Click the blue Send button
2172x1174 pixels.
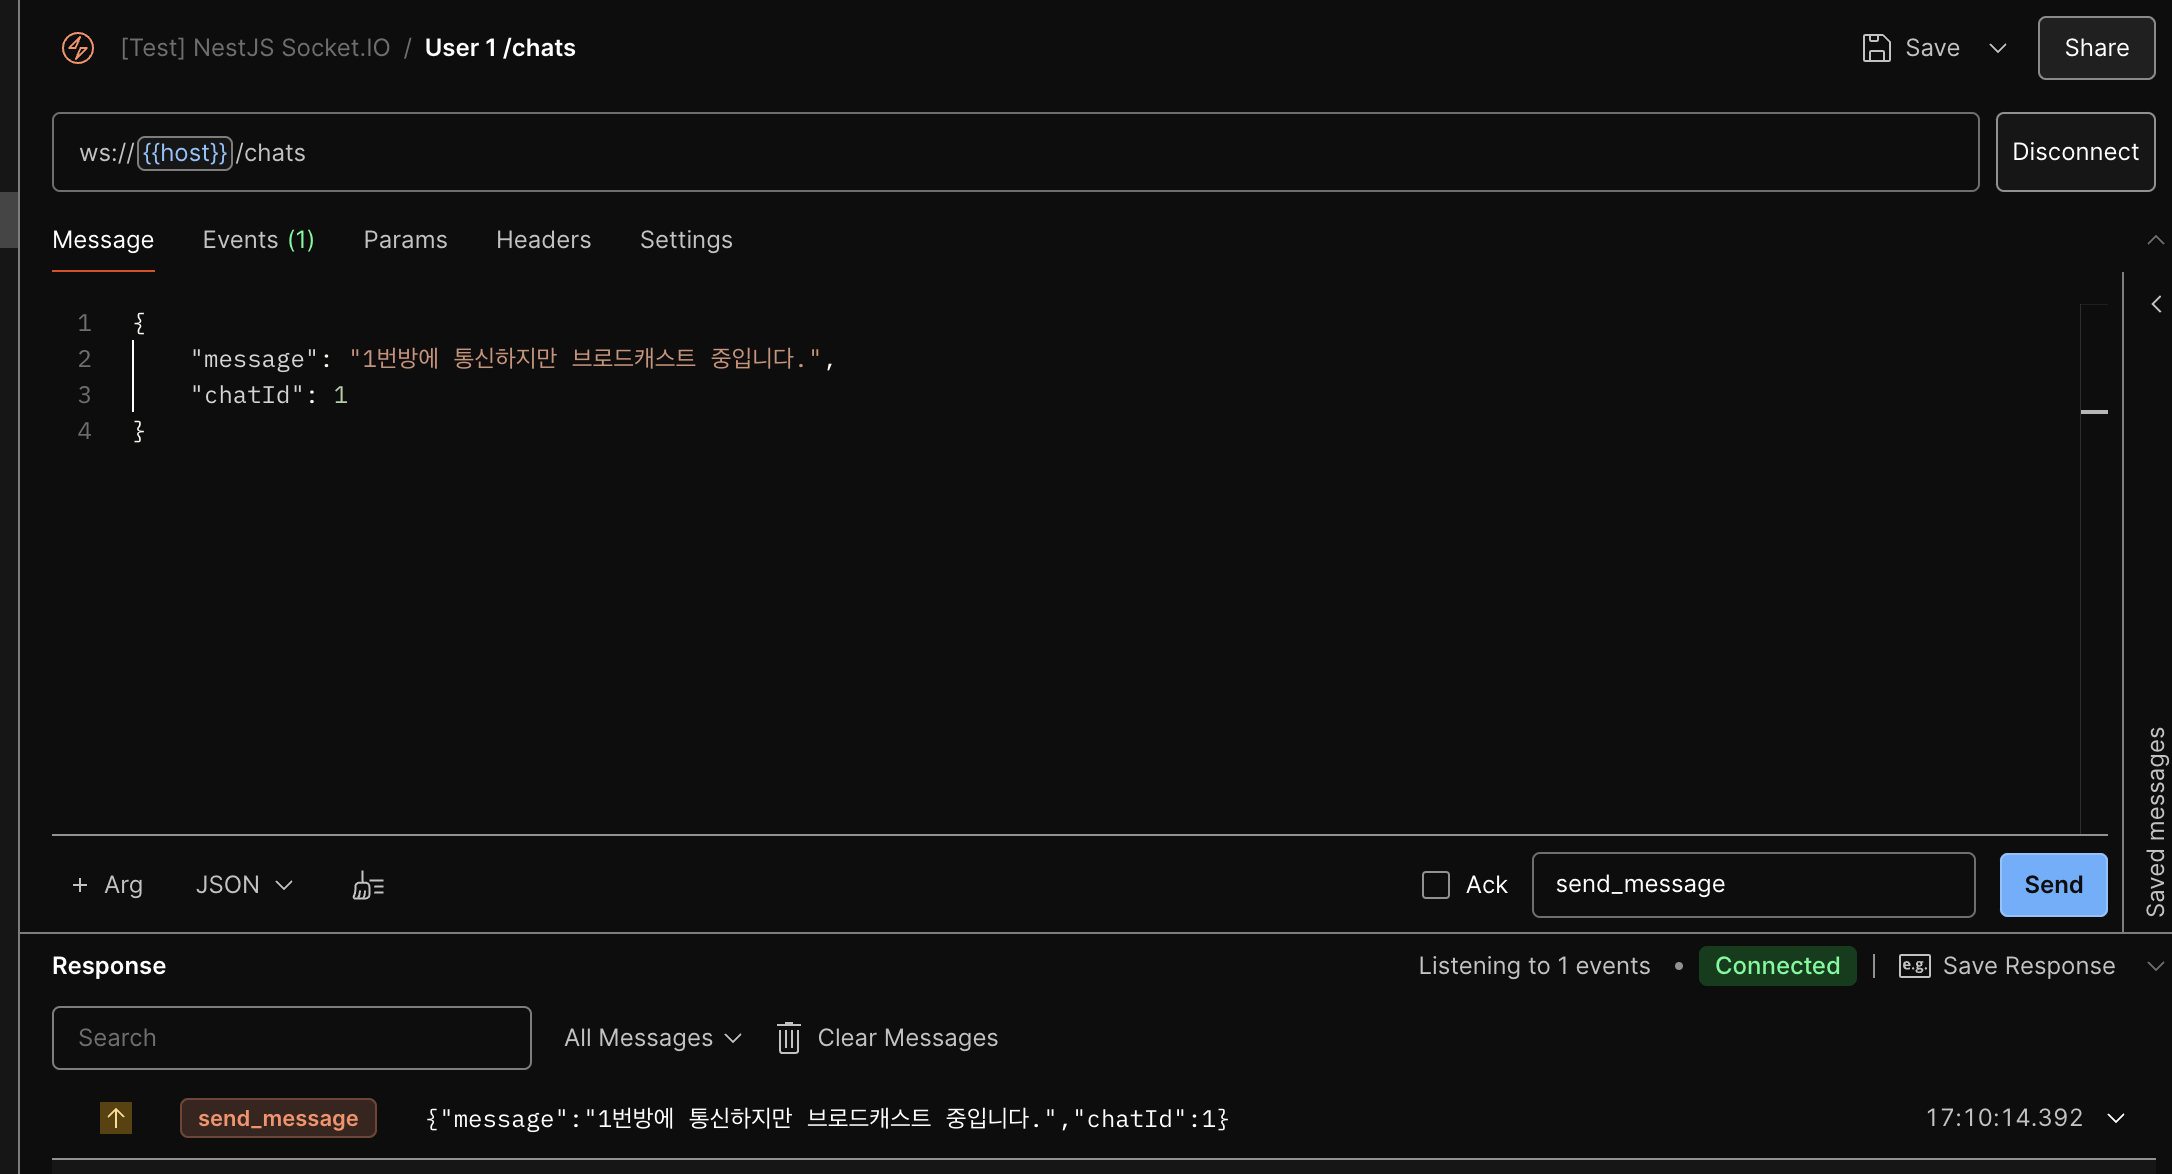pyautogui.click(x=2053, y=885)
